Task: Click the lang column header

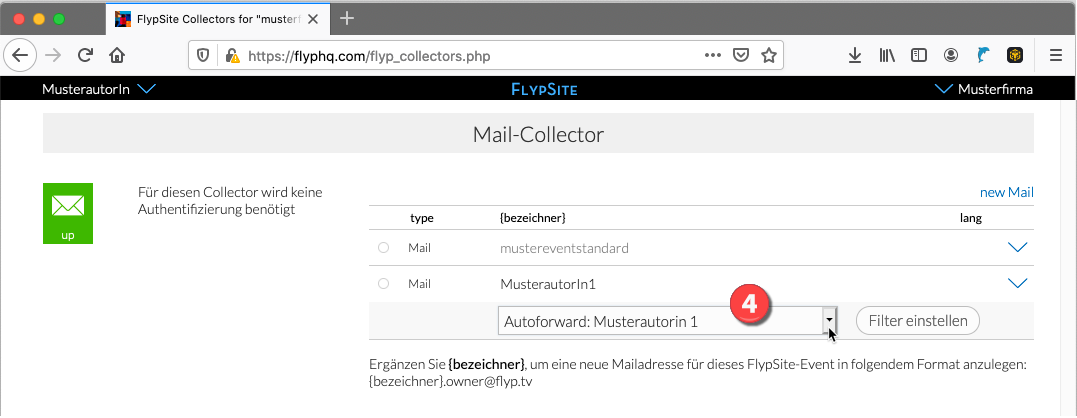Action: (971, 218)
